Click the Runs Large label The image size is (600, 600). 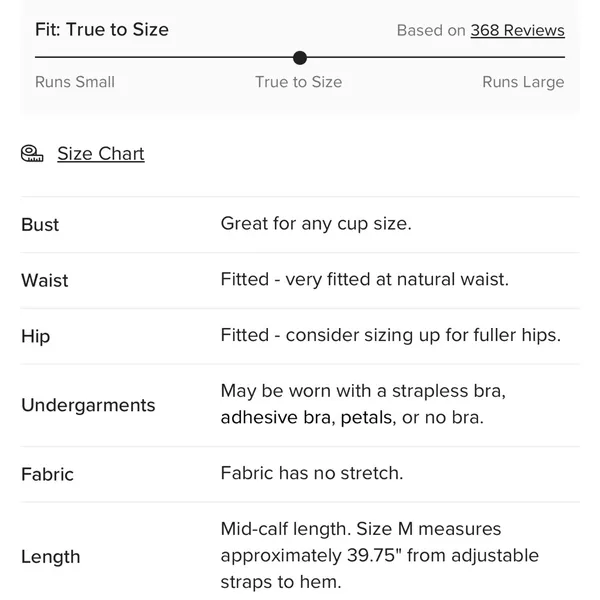click(x=523, y=82)
